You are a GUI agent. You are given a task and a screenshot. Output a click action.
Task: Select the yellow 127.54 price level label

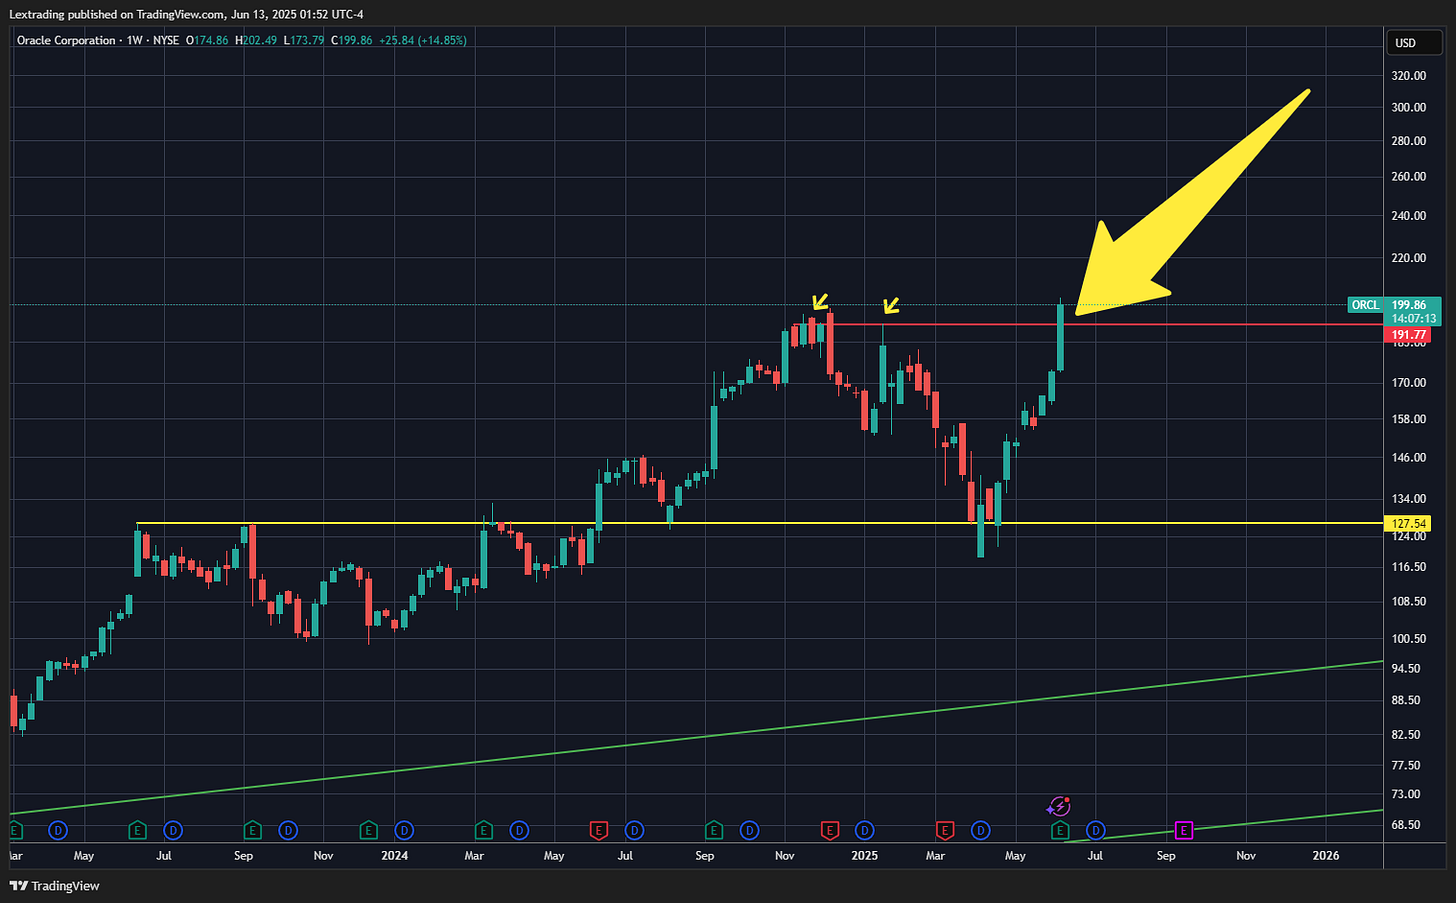point(1406,523)
